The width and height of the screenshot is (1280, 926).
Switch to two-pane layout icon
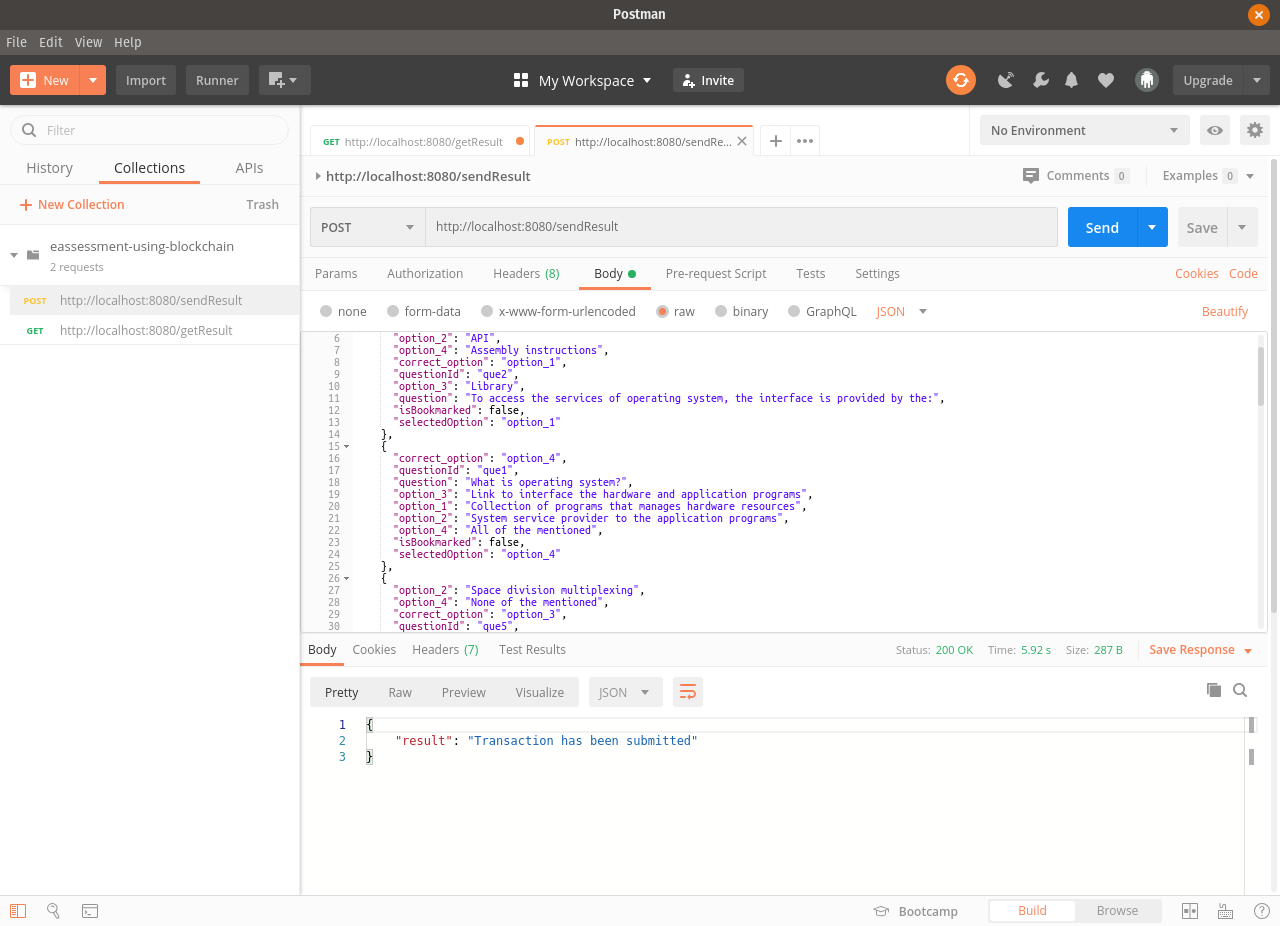pos(1190,911)
